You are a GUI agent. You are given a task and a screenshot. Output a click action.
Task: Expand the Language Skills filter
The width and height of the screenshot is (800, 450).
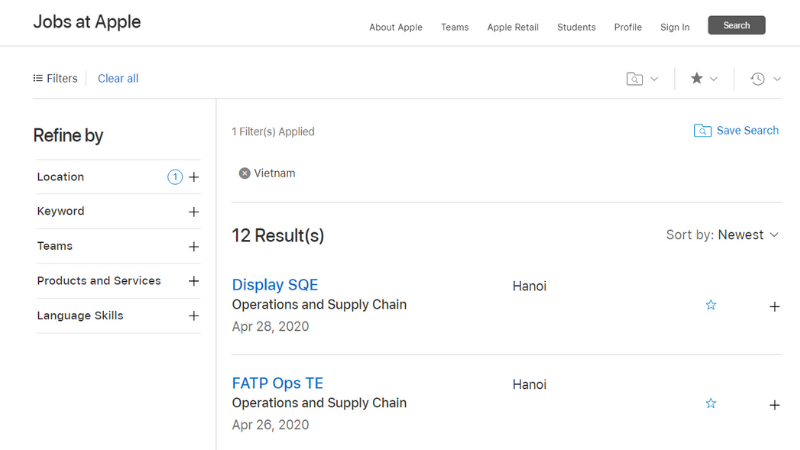click(x=194, y=316)
